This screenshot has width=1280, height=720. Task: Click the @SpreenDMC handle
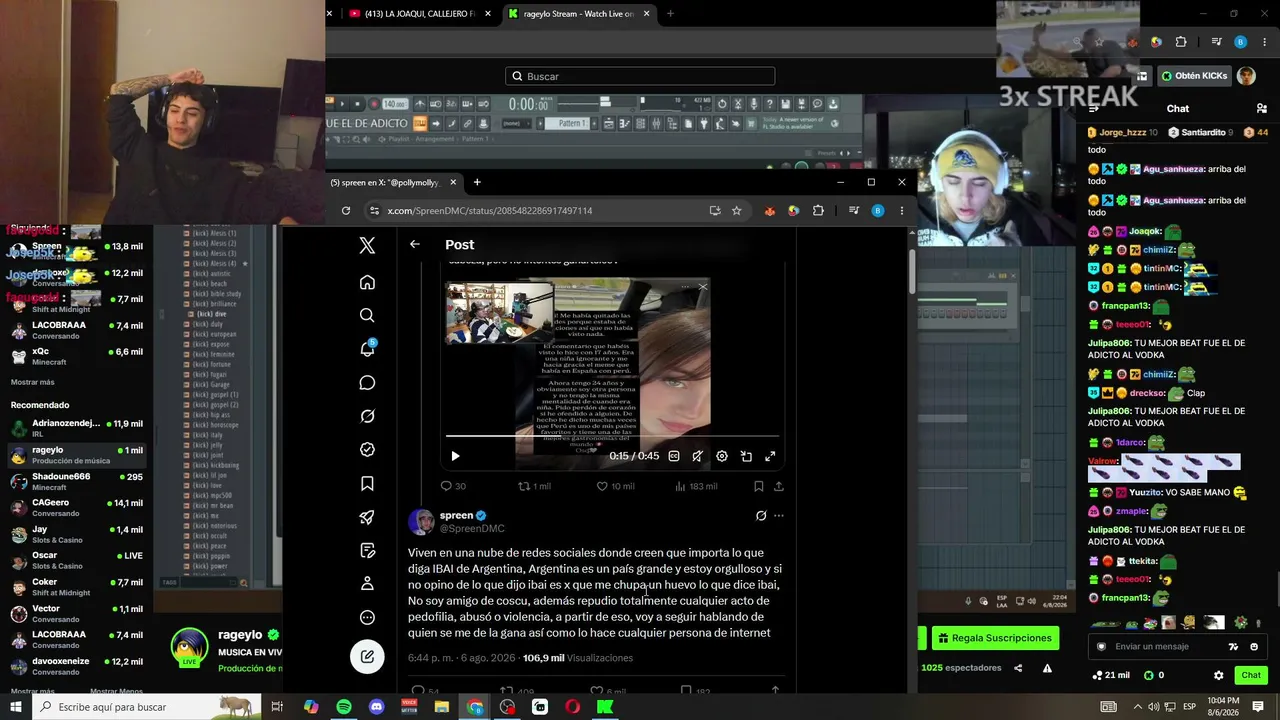[472, 529]
